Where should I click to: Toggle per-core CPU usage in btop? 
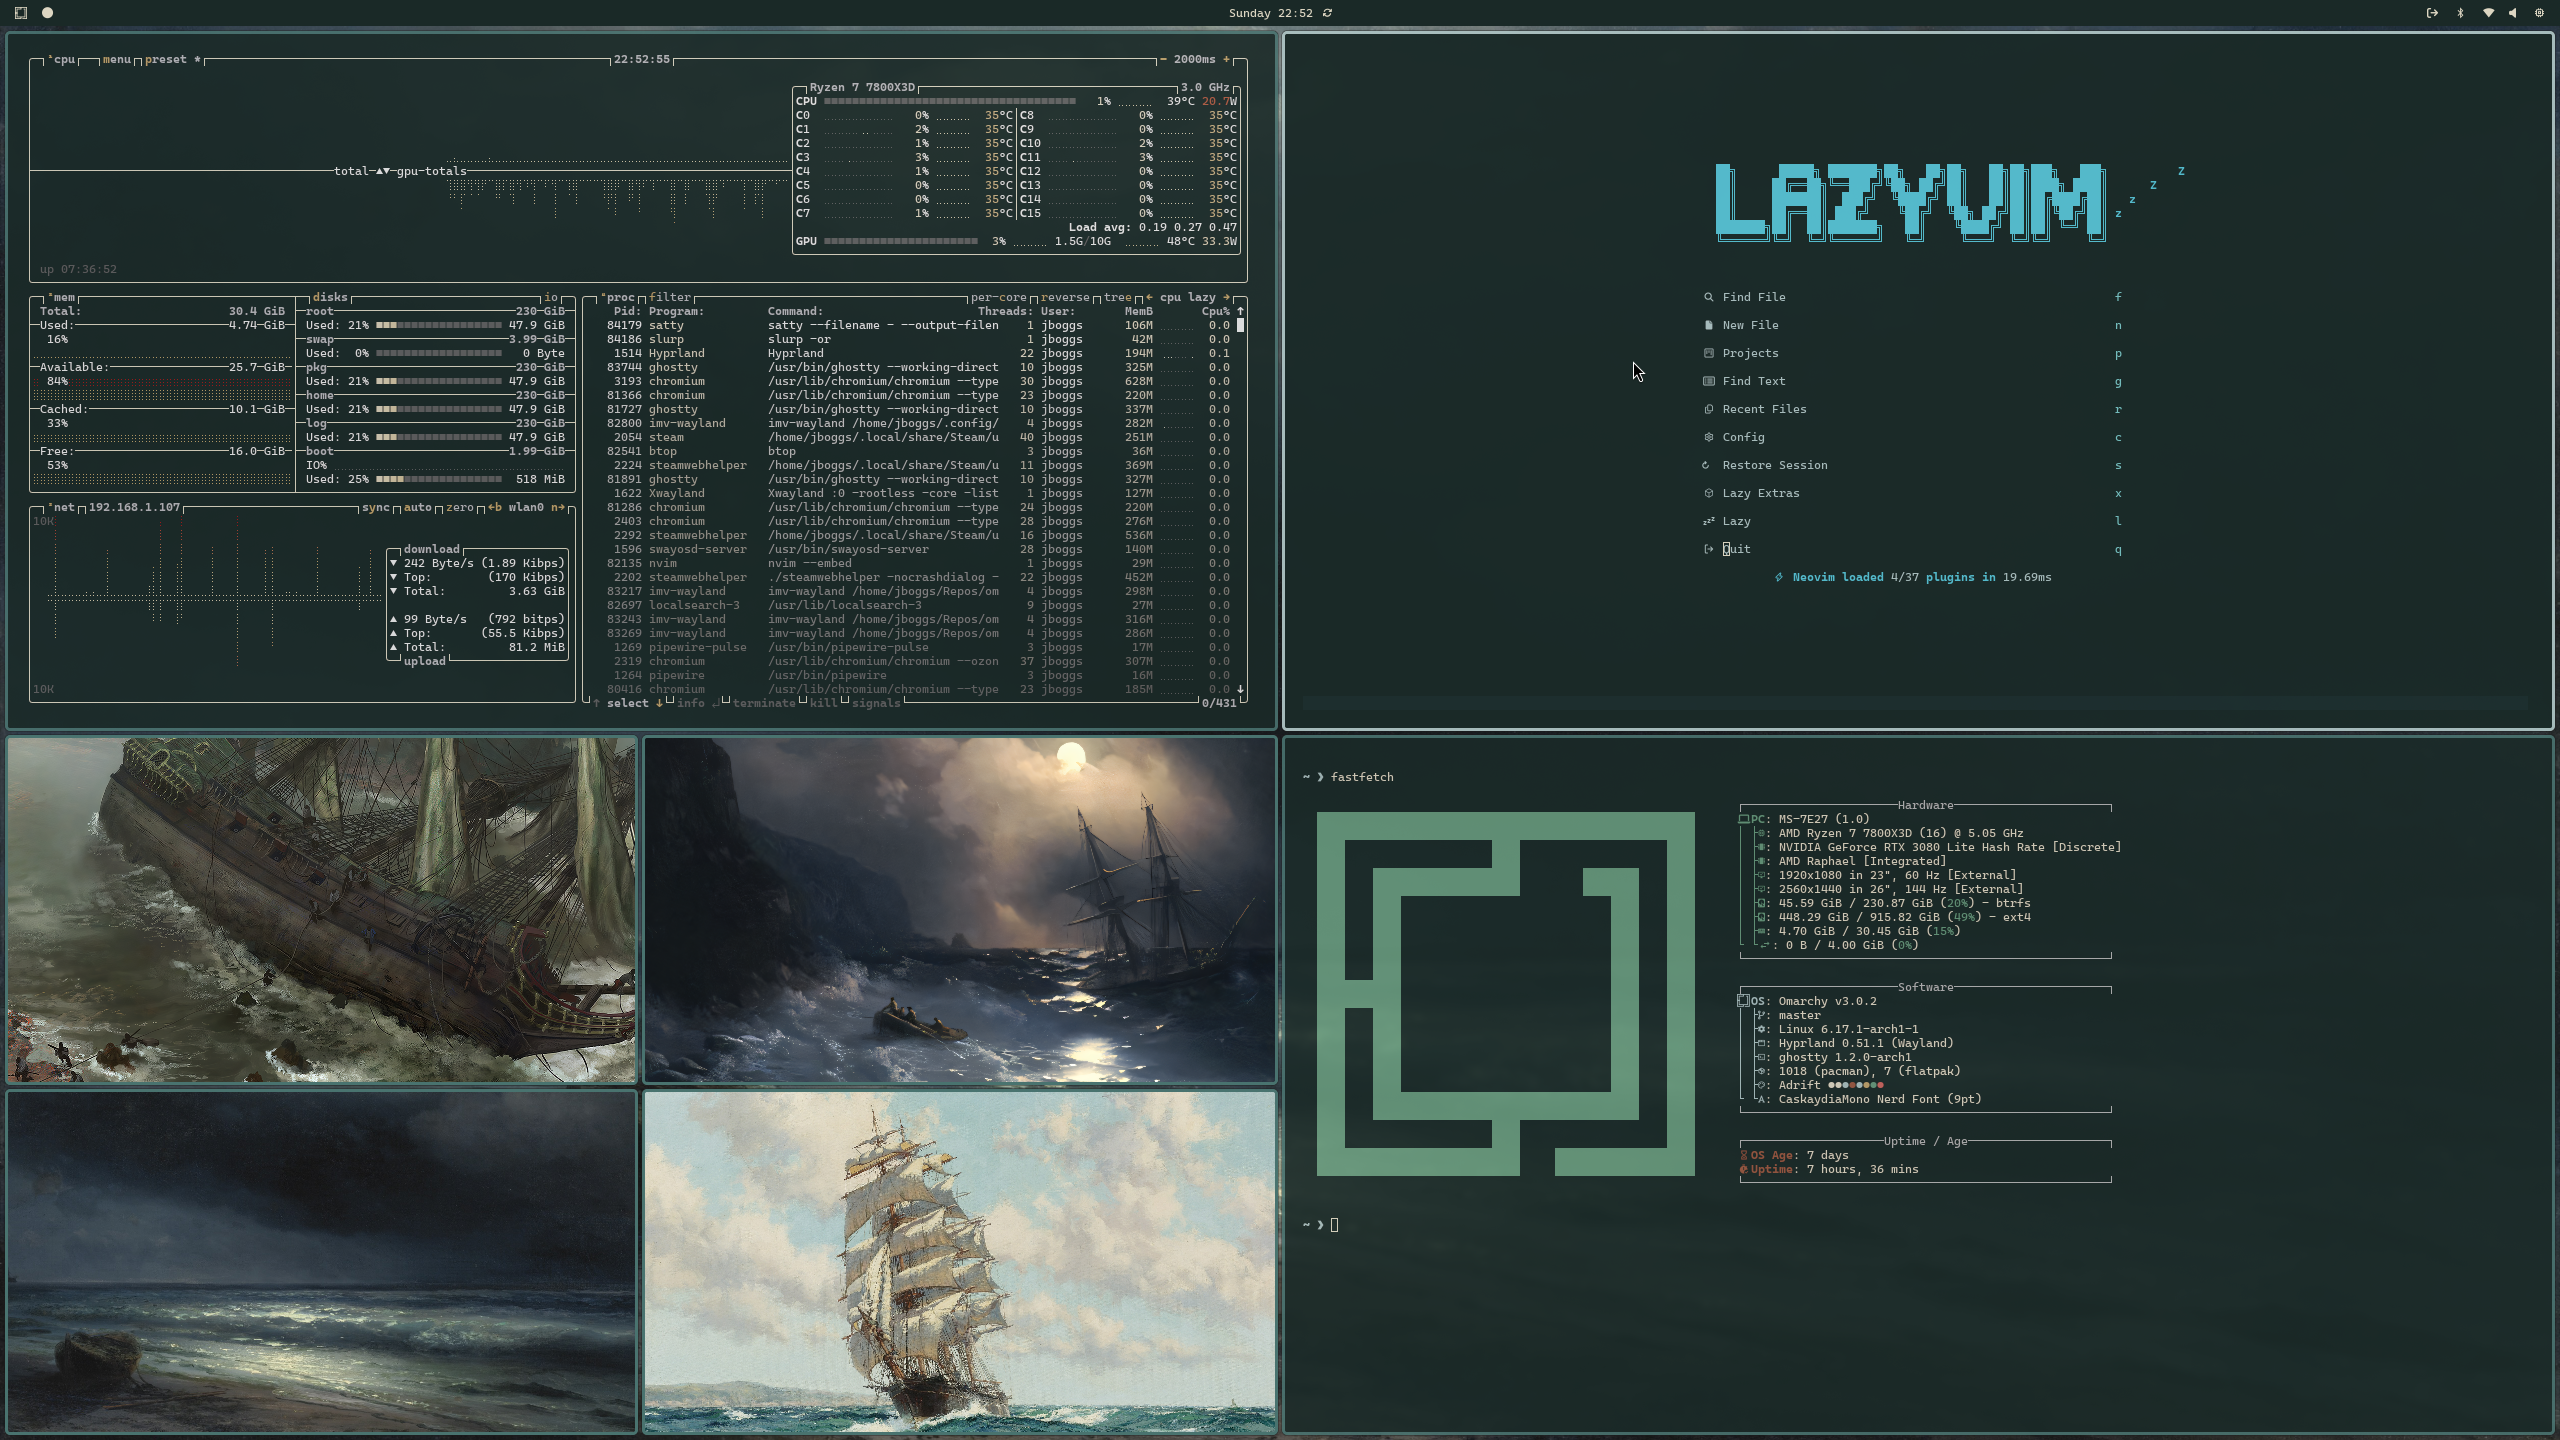point(999,297)
